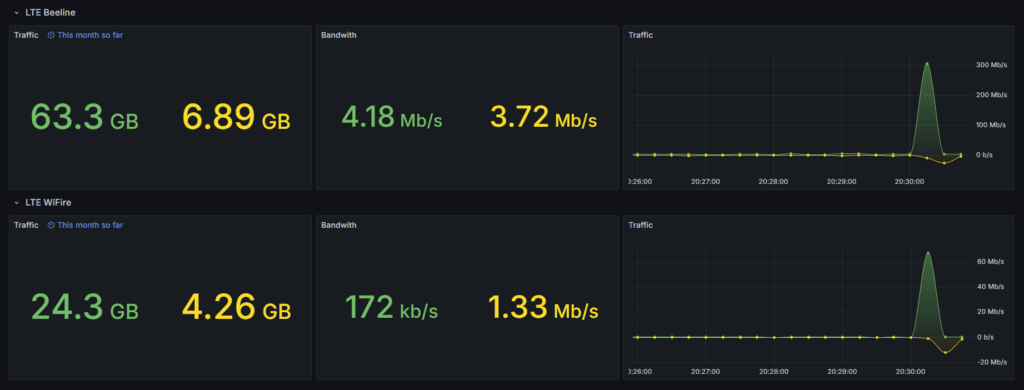This screenshot has width=1024, height=390.
Task: Click the 63.3 GB green stat value
Action: pyautogui.click(x=84, y=117)
